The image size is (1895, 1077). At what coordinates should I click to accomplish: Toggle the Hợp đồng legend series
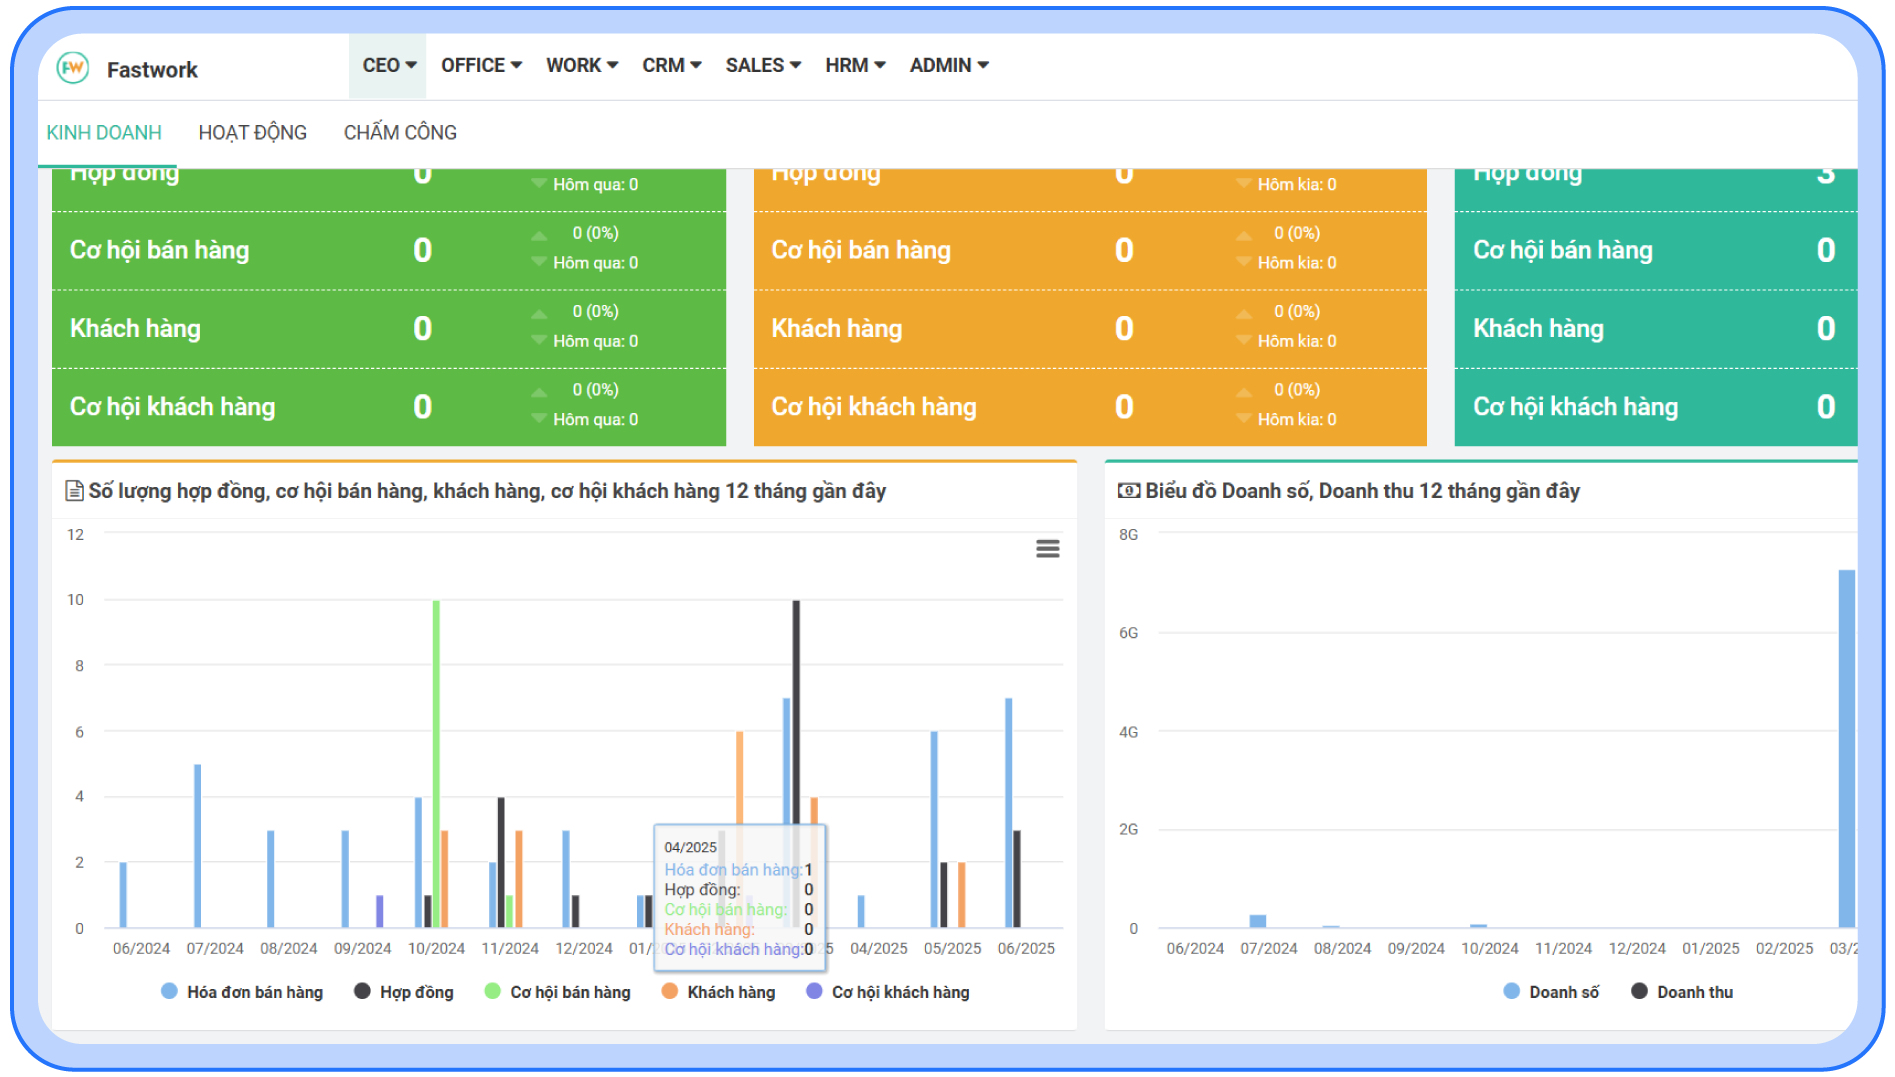click(x=404, y=992)
